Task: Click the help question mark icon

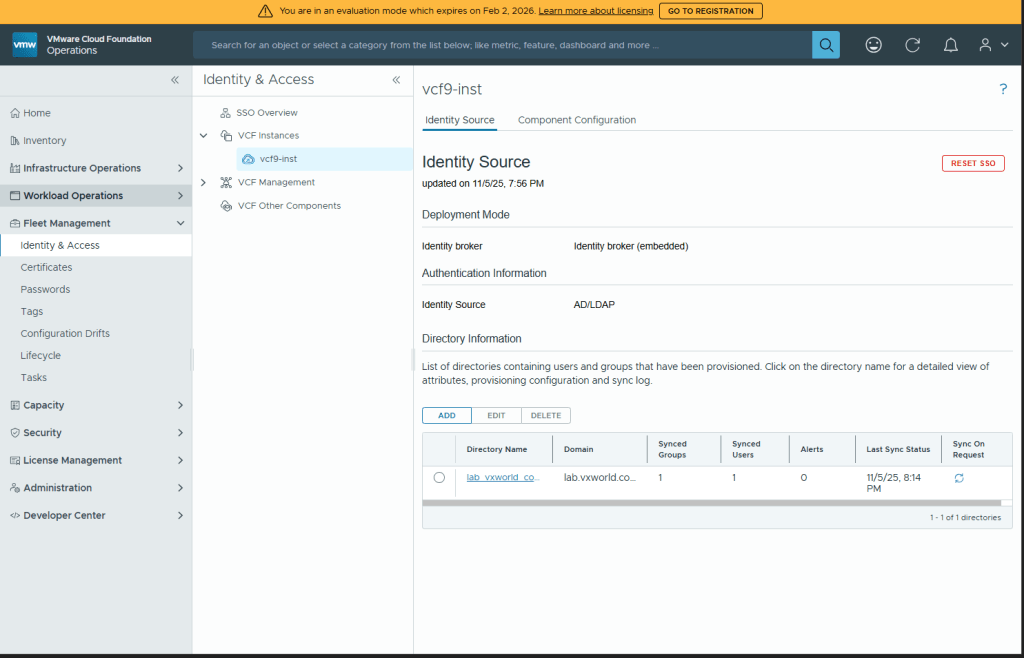Action: click(x=1003, y=89)
